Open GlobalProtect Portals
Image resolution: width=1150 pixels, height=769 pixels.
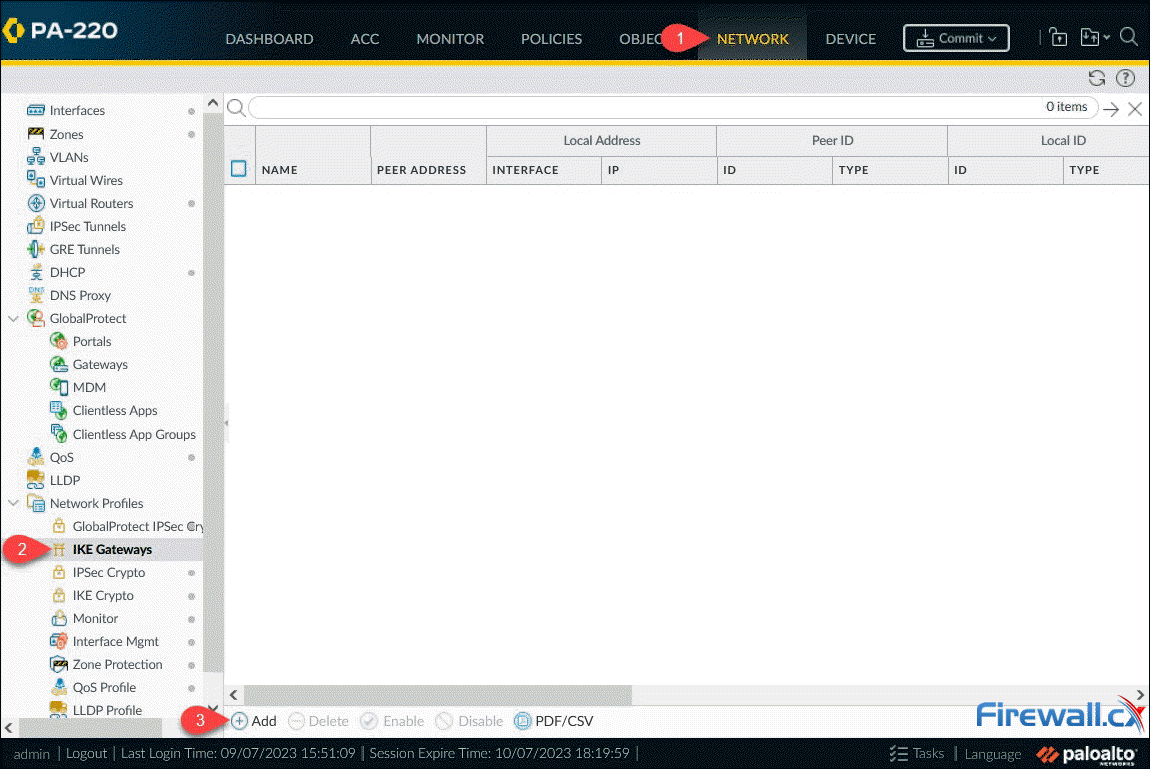point(92,342)
